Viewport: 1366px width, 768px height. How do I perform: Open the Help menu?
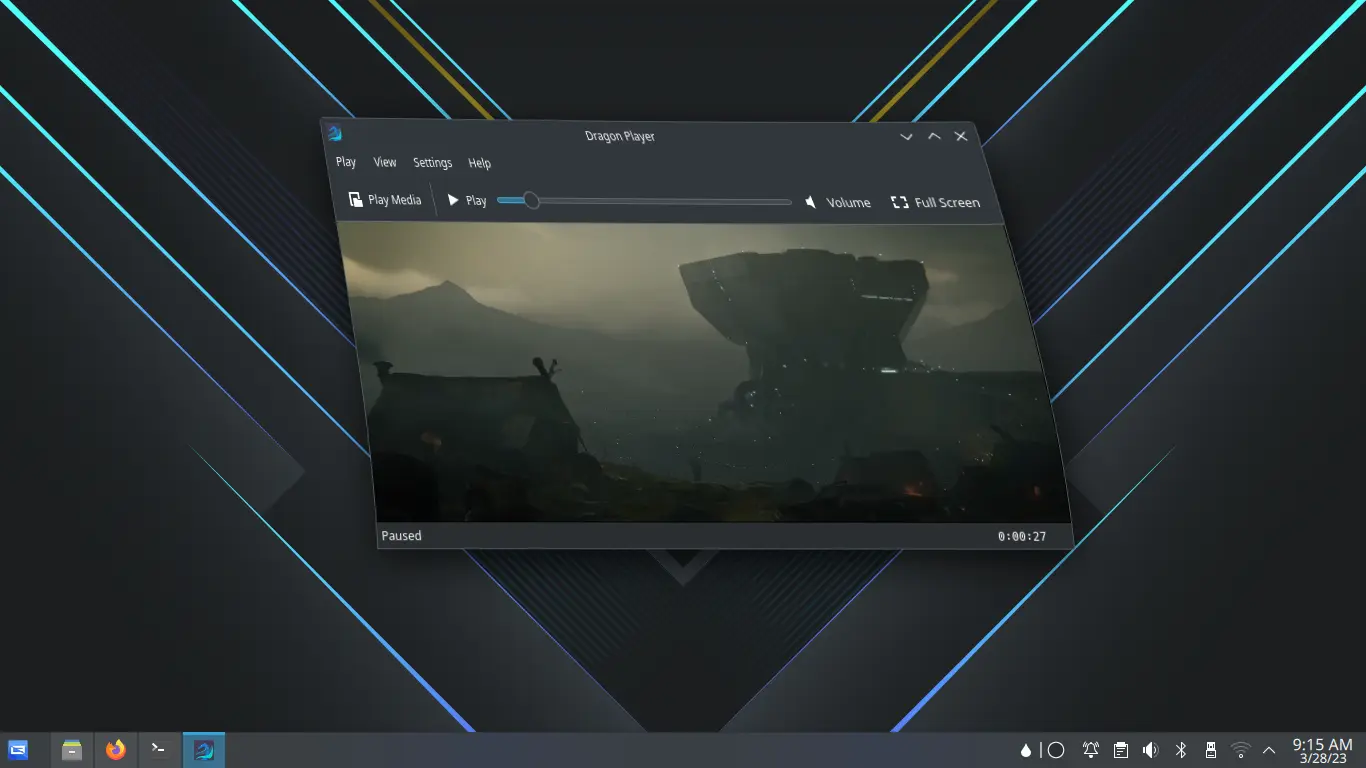480,163
